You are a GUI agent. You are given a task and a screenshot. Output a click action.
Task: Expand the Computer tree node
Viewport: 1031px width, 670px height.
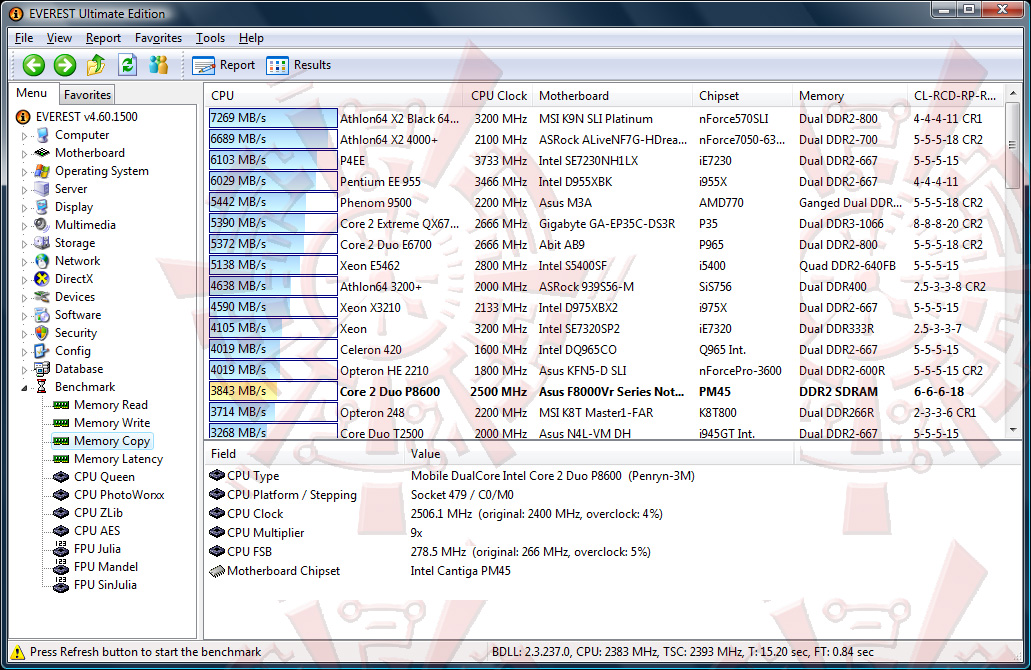pos(24,136)
